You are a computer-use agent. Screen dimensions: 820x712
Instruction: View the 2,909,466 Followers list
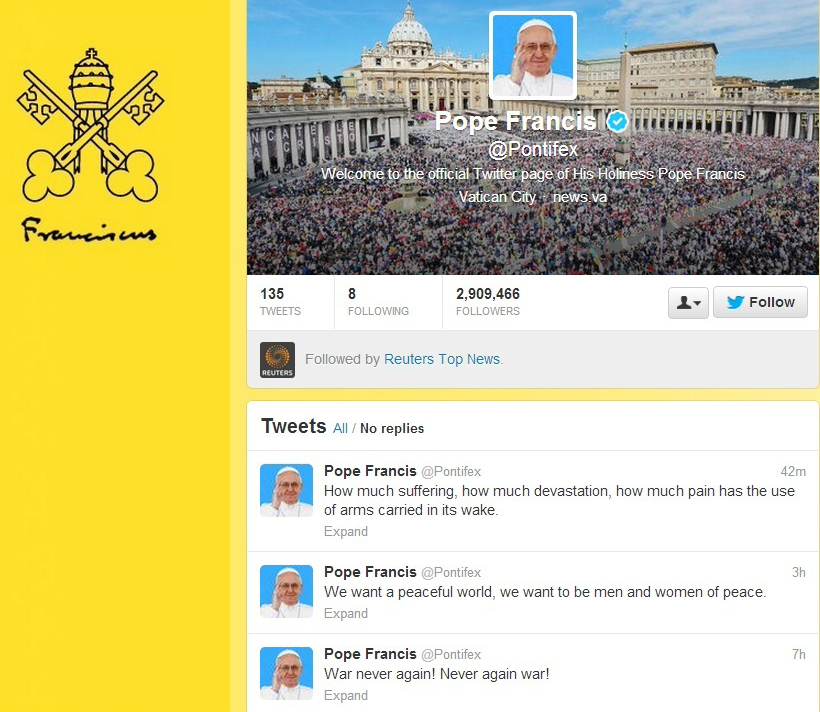[488, 302]
